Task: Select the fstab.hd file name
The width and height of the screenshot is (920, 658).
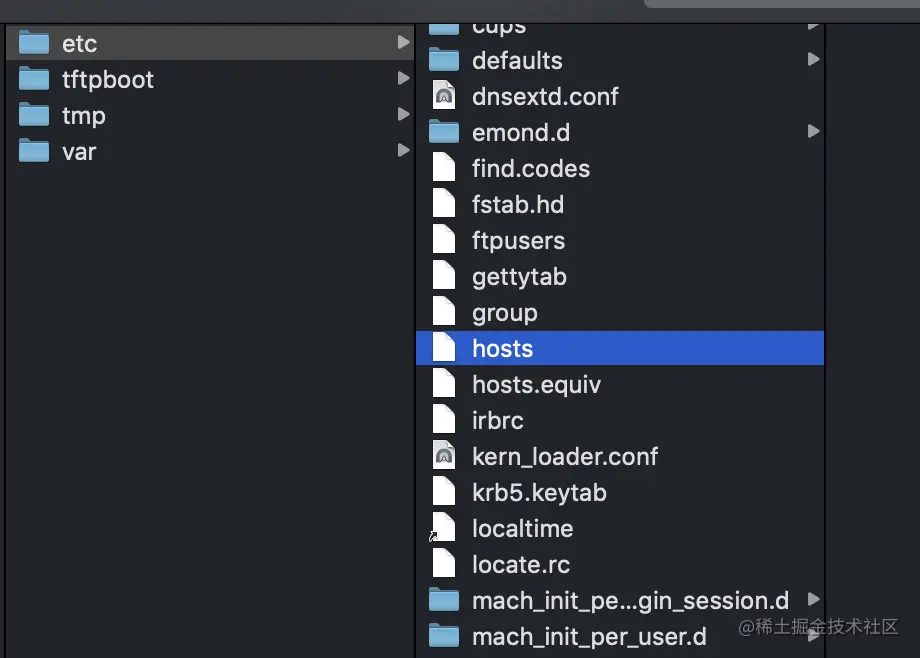Action: coord(518,204)
